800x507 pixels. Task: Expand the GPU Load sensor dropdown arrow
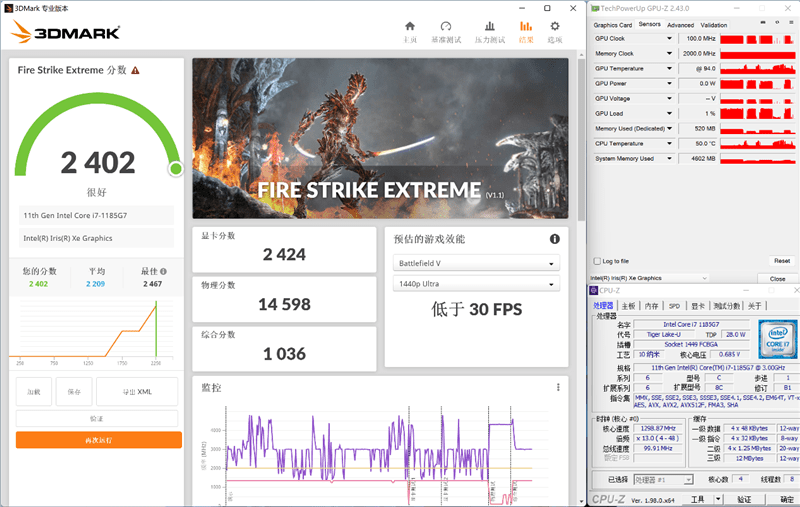tap(669, 114)
